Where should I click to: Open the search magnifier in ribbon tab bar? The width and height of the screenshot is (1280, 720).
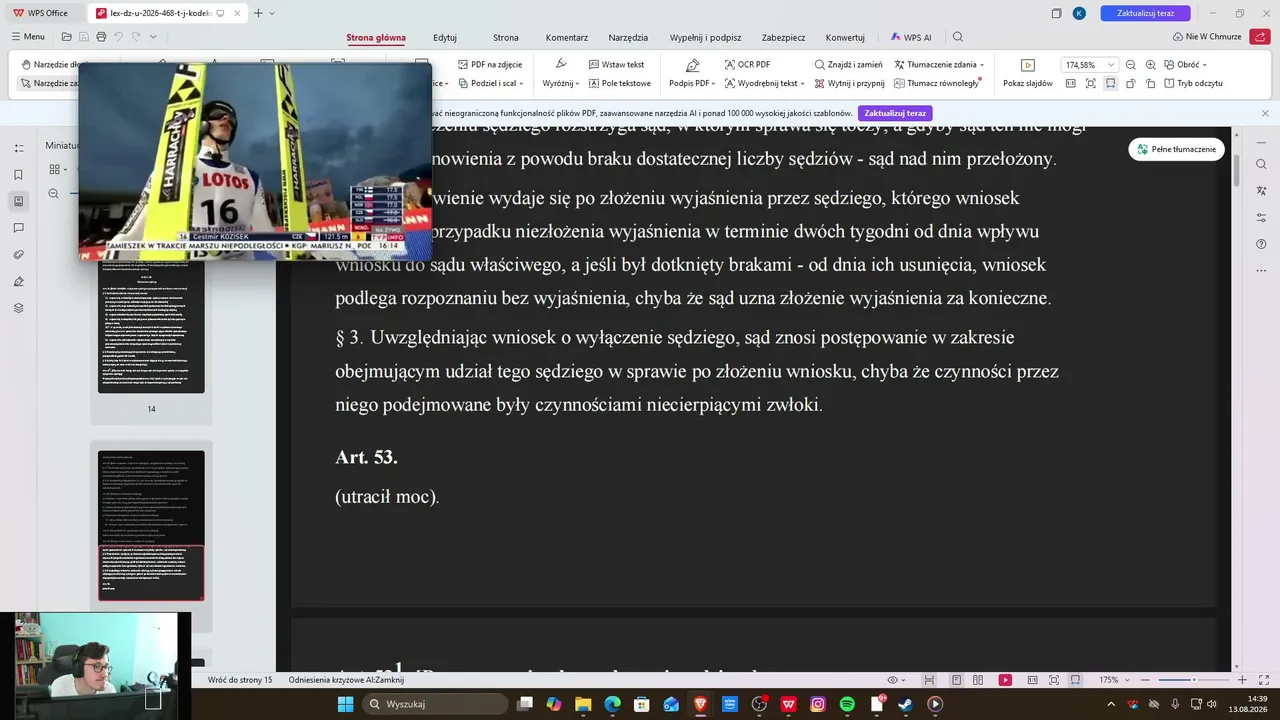point(958,37)
